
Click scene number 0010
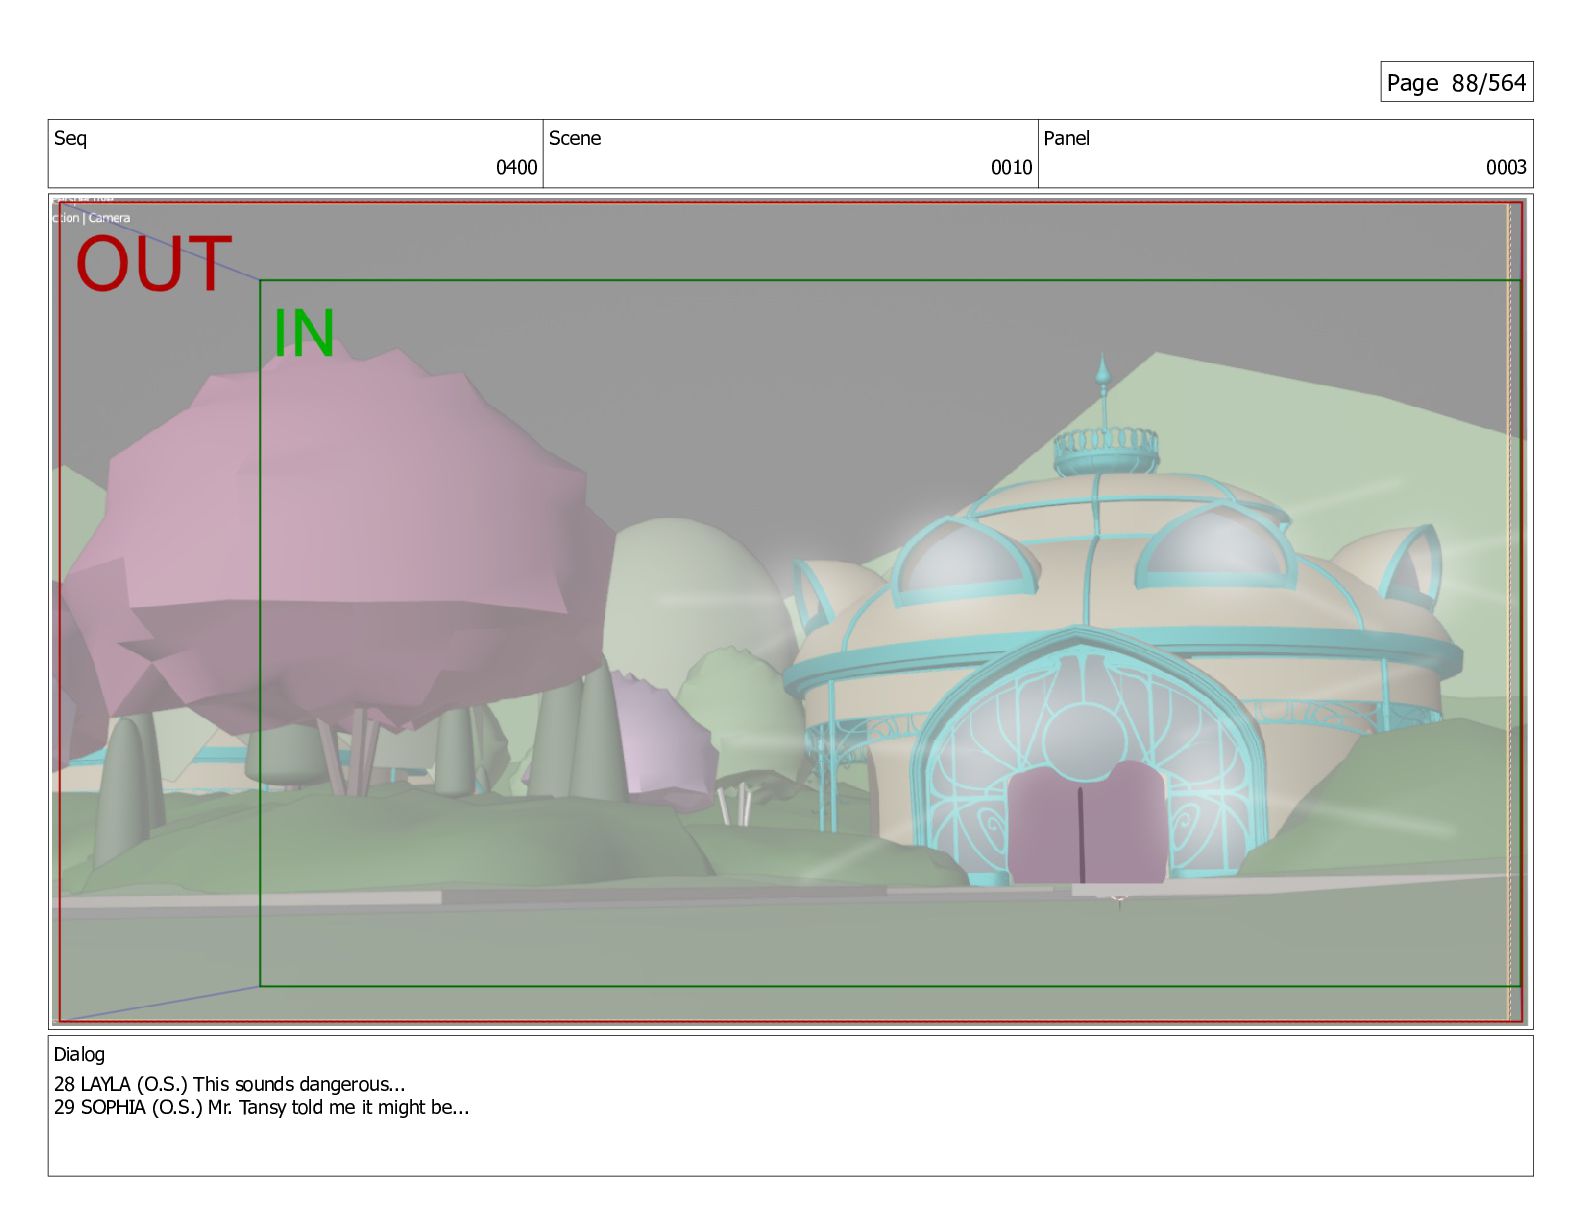tap(1011, 167)
